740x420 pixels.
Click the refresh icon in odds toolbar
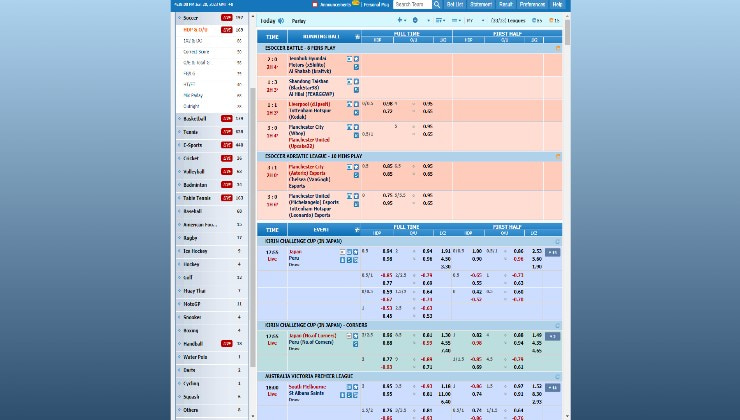tap(415, 20)
